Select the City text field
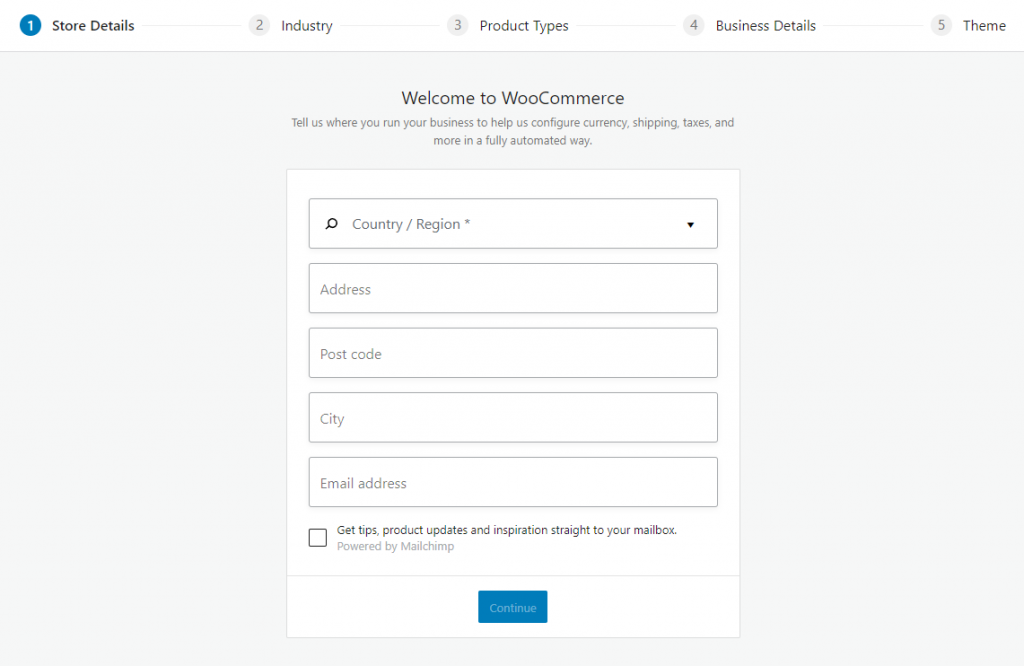 point(512,418)
